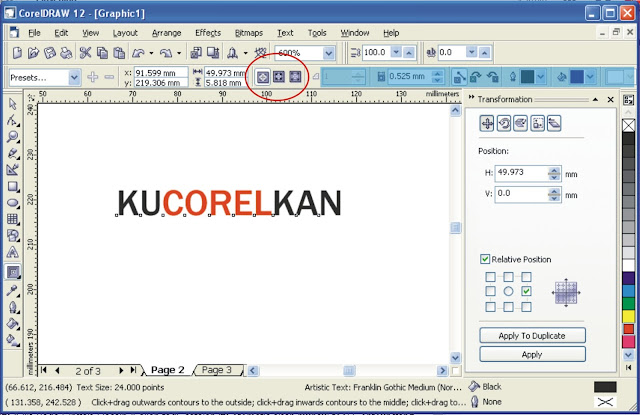Select the center anchor point circle
Viewport: 640px width, 415px height.
(x=508, y=291)
